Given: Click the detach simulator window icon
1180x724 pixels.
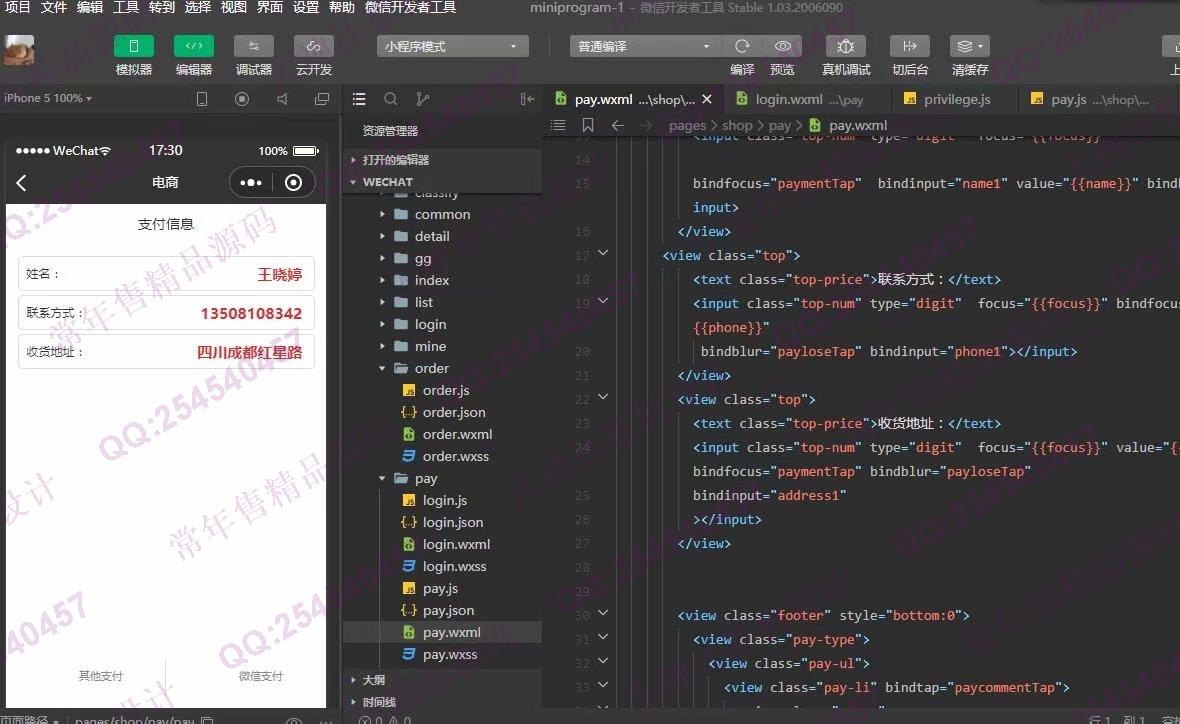Looking at the screenshot, I should (322, 99).
